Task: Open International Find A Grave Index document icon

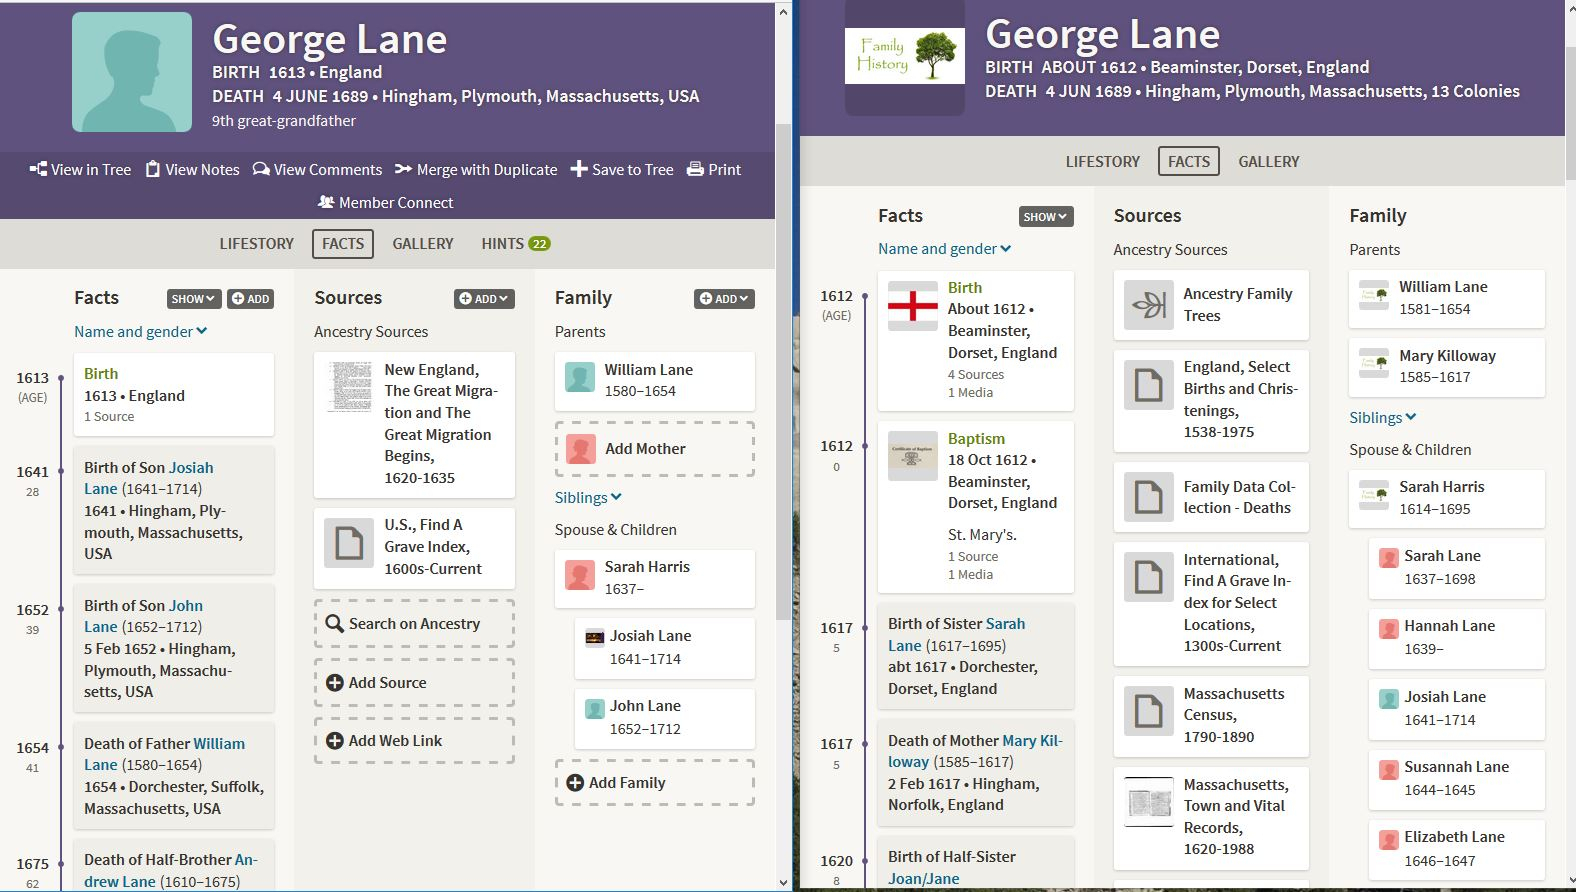Action: tap(1149, 577)
